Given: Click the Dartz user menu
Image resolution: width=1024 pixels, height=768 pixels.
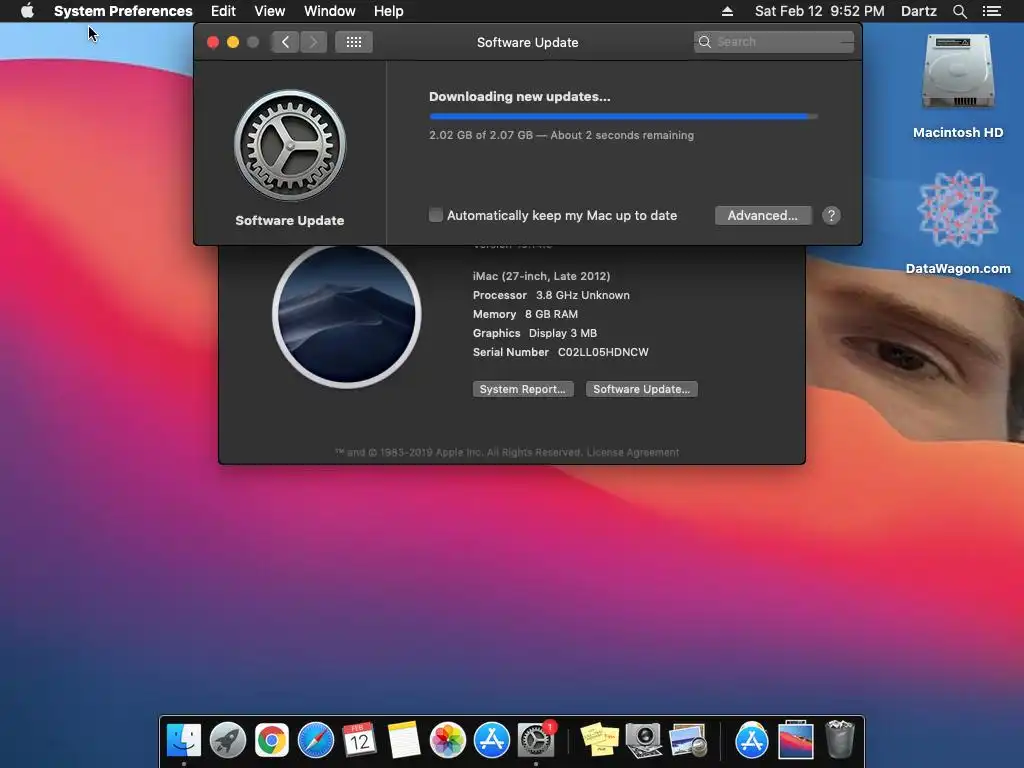Looking at the screenshot, I should [x=919, y=11].
